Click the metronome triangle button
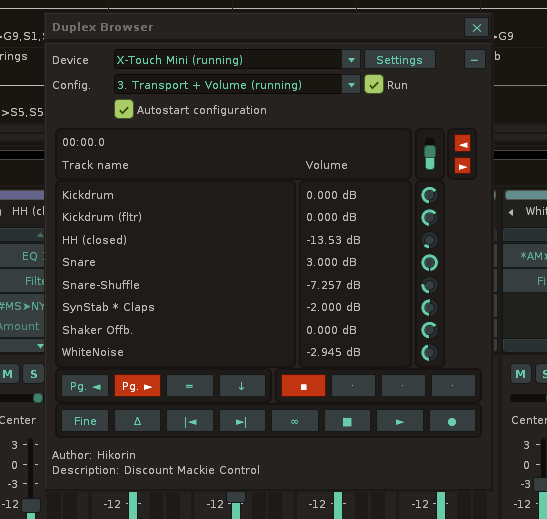The image size is (547, 519). point(137,421)
